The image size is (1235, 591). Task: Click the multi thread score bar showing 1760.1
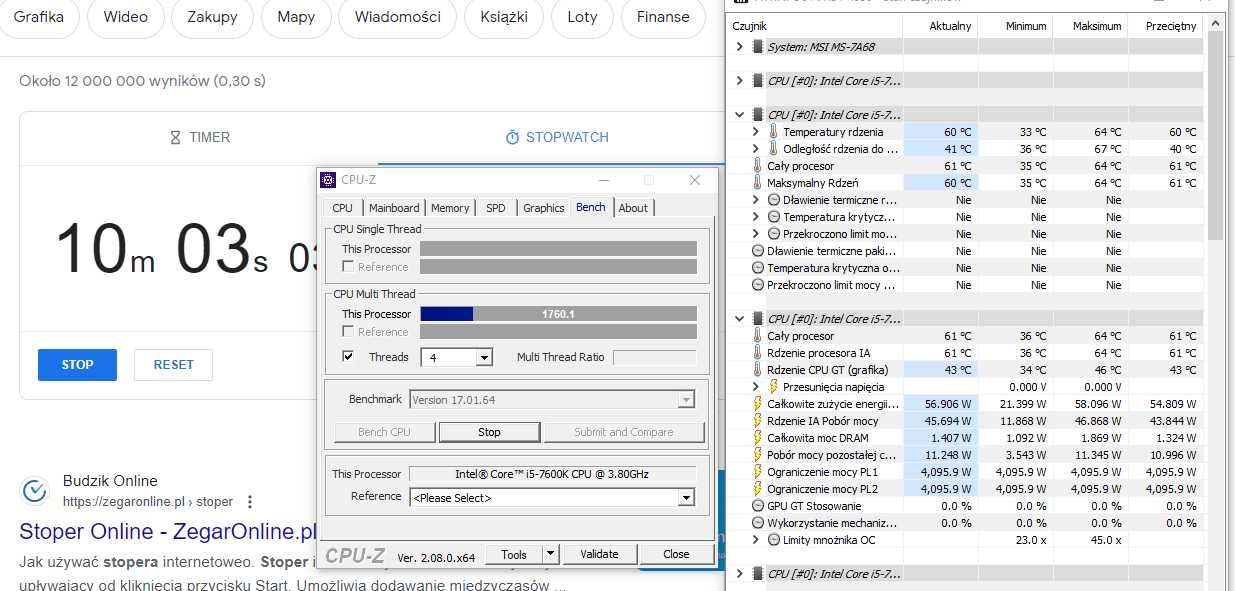pyautogui.click(x=558, y=314)
